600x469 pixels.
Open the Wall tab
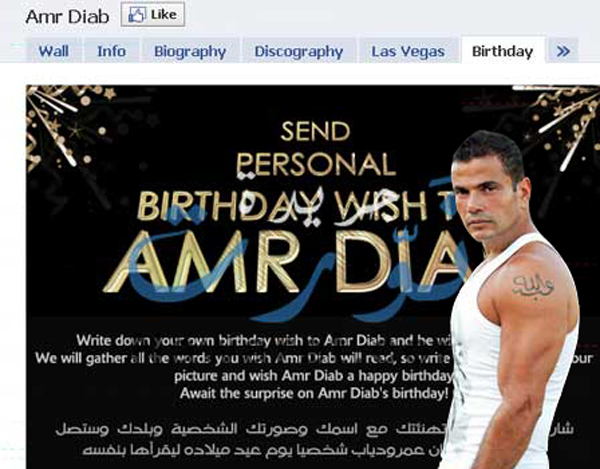pos(54,51)
